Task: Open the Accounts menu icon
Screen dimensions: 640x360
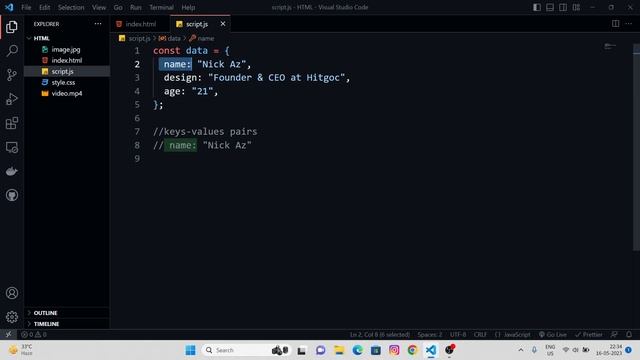Action: pyautogui.click(x=12, y=293)
